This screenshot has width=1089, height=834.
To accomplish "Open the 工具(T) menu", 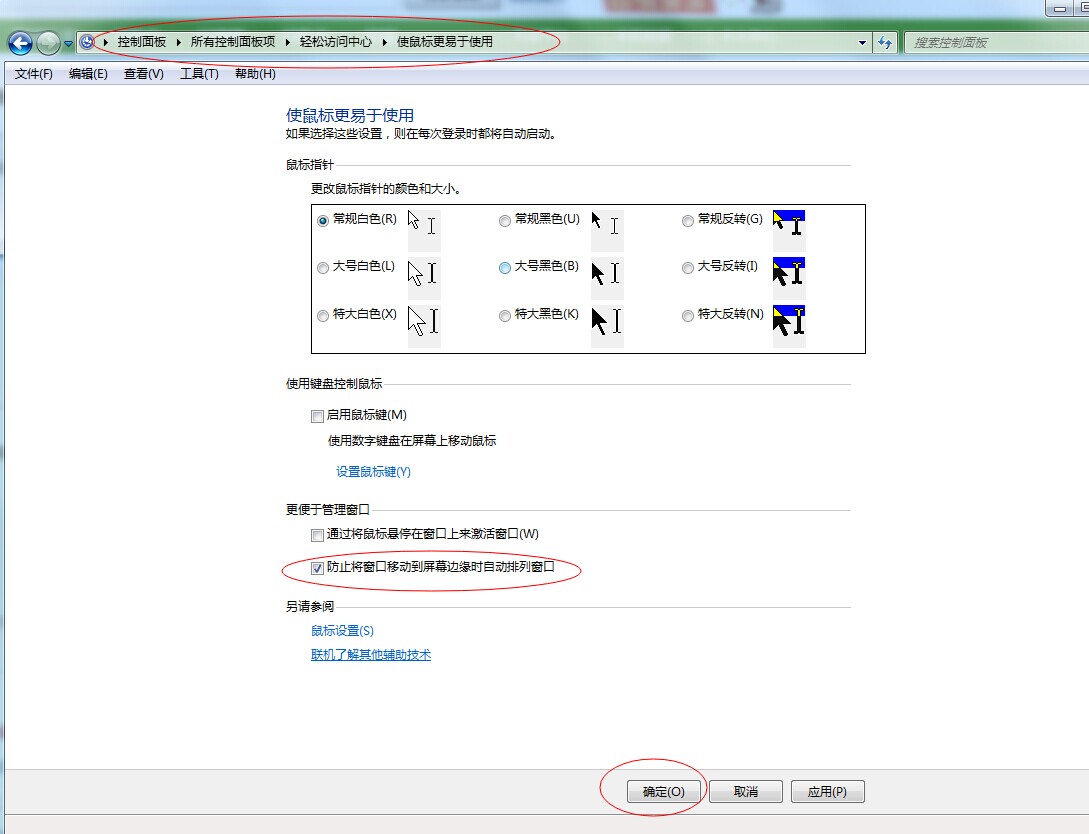I will [199, 74].
